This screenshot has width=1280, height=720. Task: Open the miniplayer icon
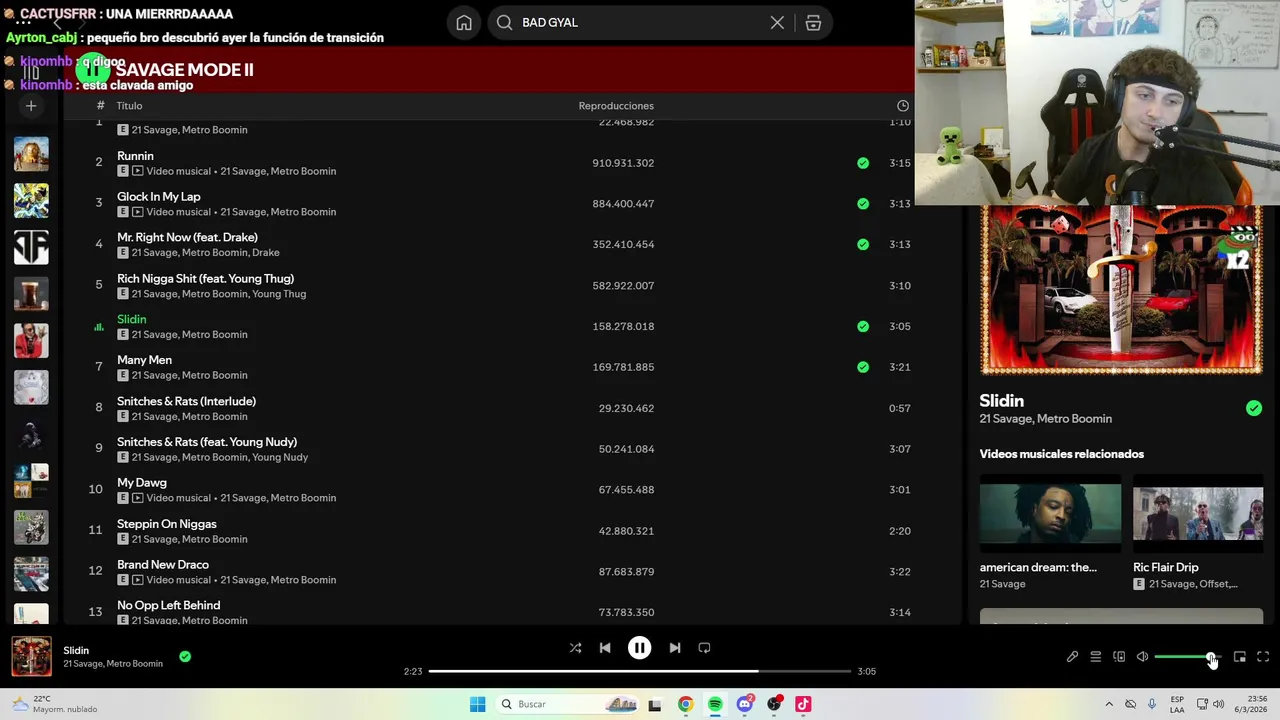pos(1240,657)
